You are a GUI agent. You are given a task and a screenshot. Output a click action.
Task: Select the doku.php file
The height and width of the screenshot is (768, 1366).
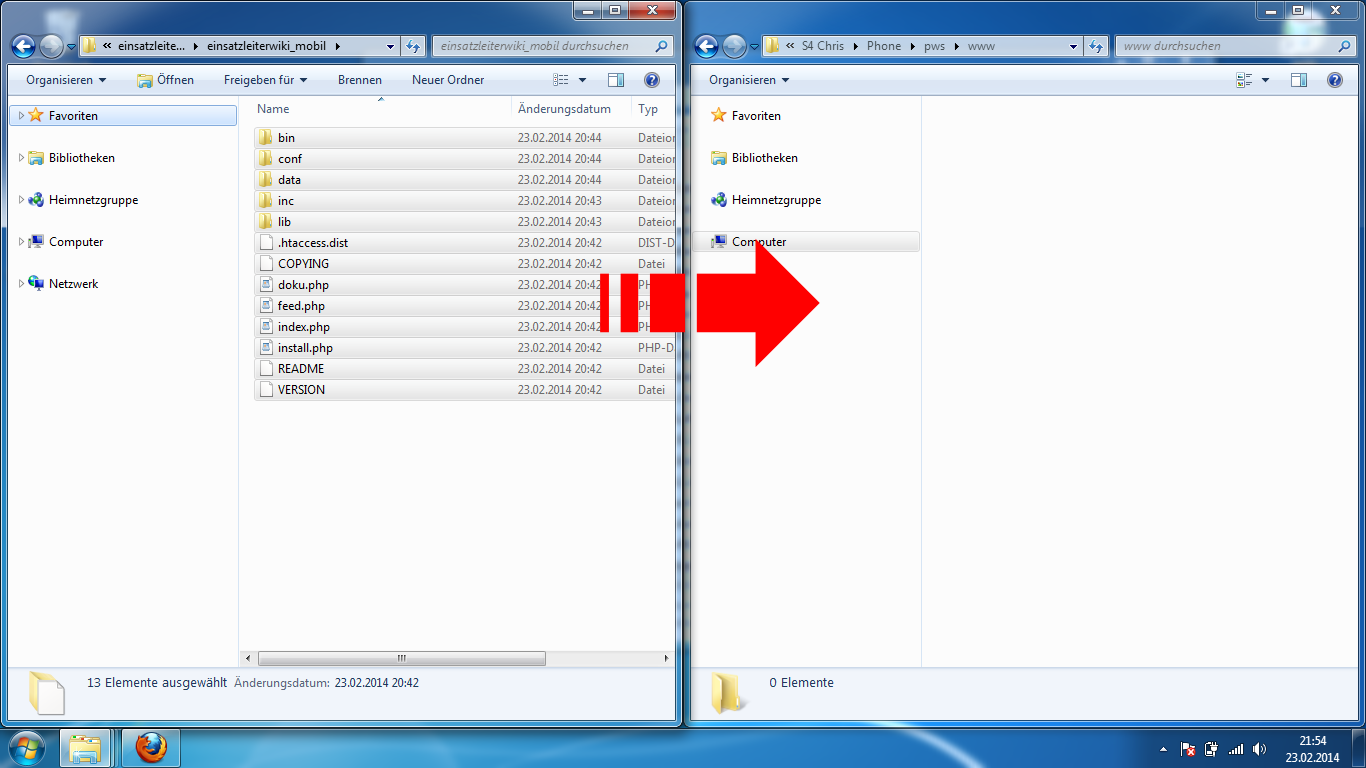303,285
